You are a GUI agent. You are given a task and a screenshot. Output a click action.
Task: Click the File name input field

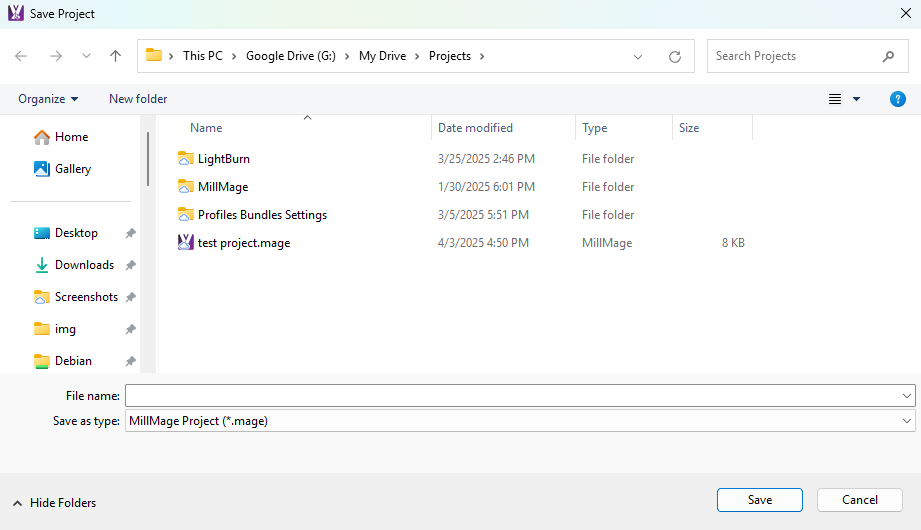pyautogui.click(x=510, y=396)
